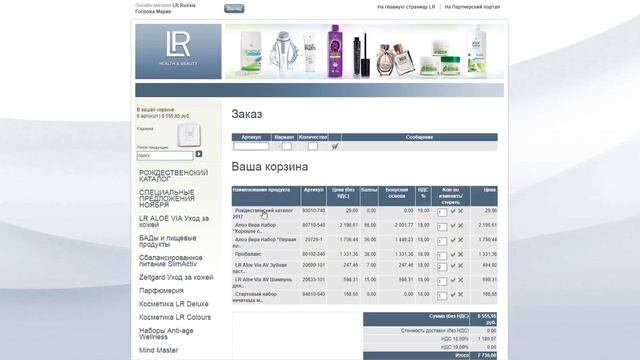Click the products banner image

pos(364,51)
